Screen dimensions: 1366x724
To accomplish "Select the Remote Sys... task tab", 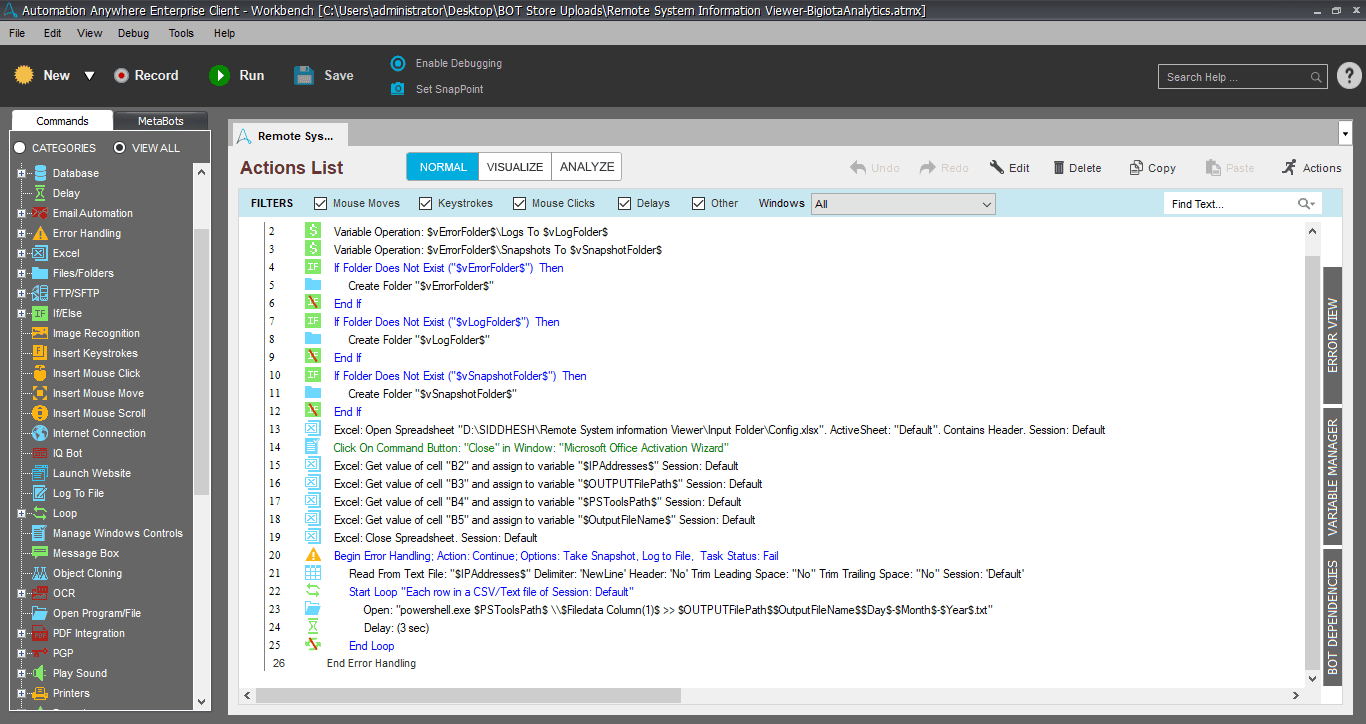I will 289,136.
